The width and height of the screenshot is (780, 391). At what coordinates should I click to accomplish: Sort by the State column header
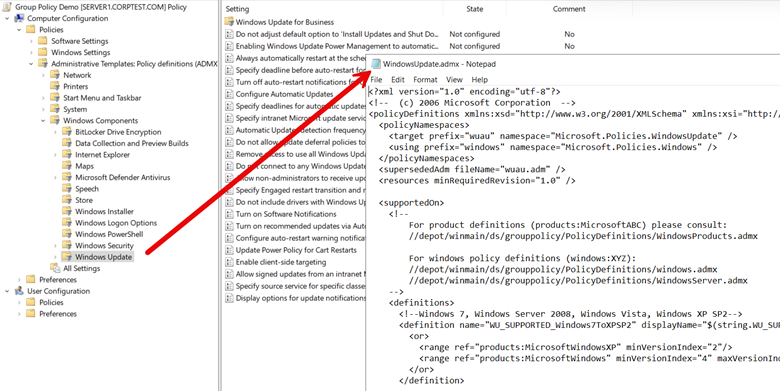point(475,8)
